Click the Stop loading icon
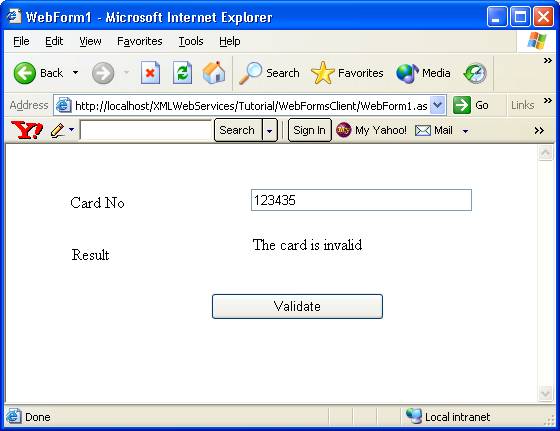Image resolution: width=560 pixels, height=431 pixels. click(150, 73)
